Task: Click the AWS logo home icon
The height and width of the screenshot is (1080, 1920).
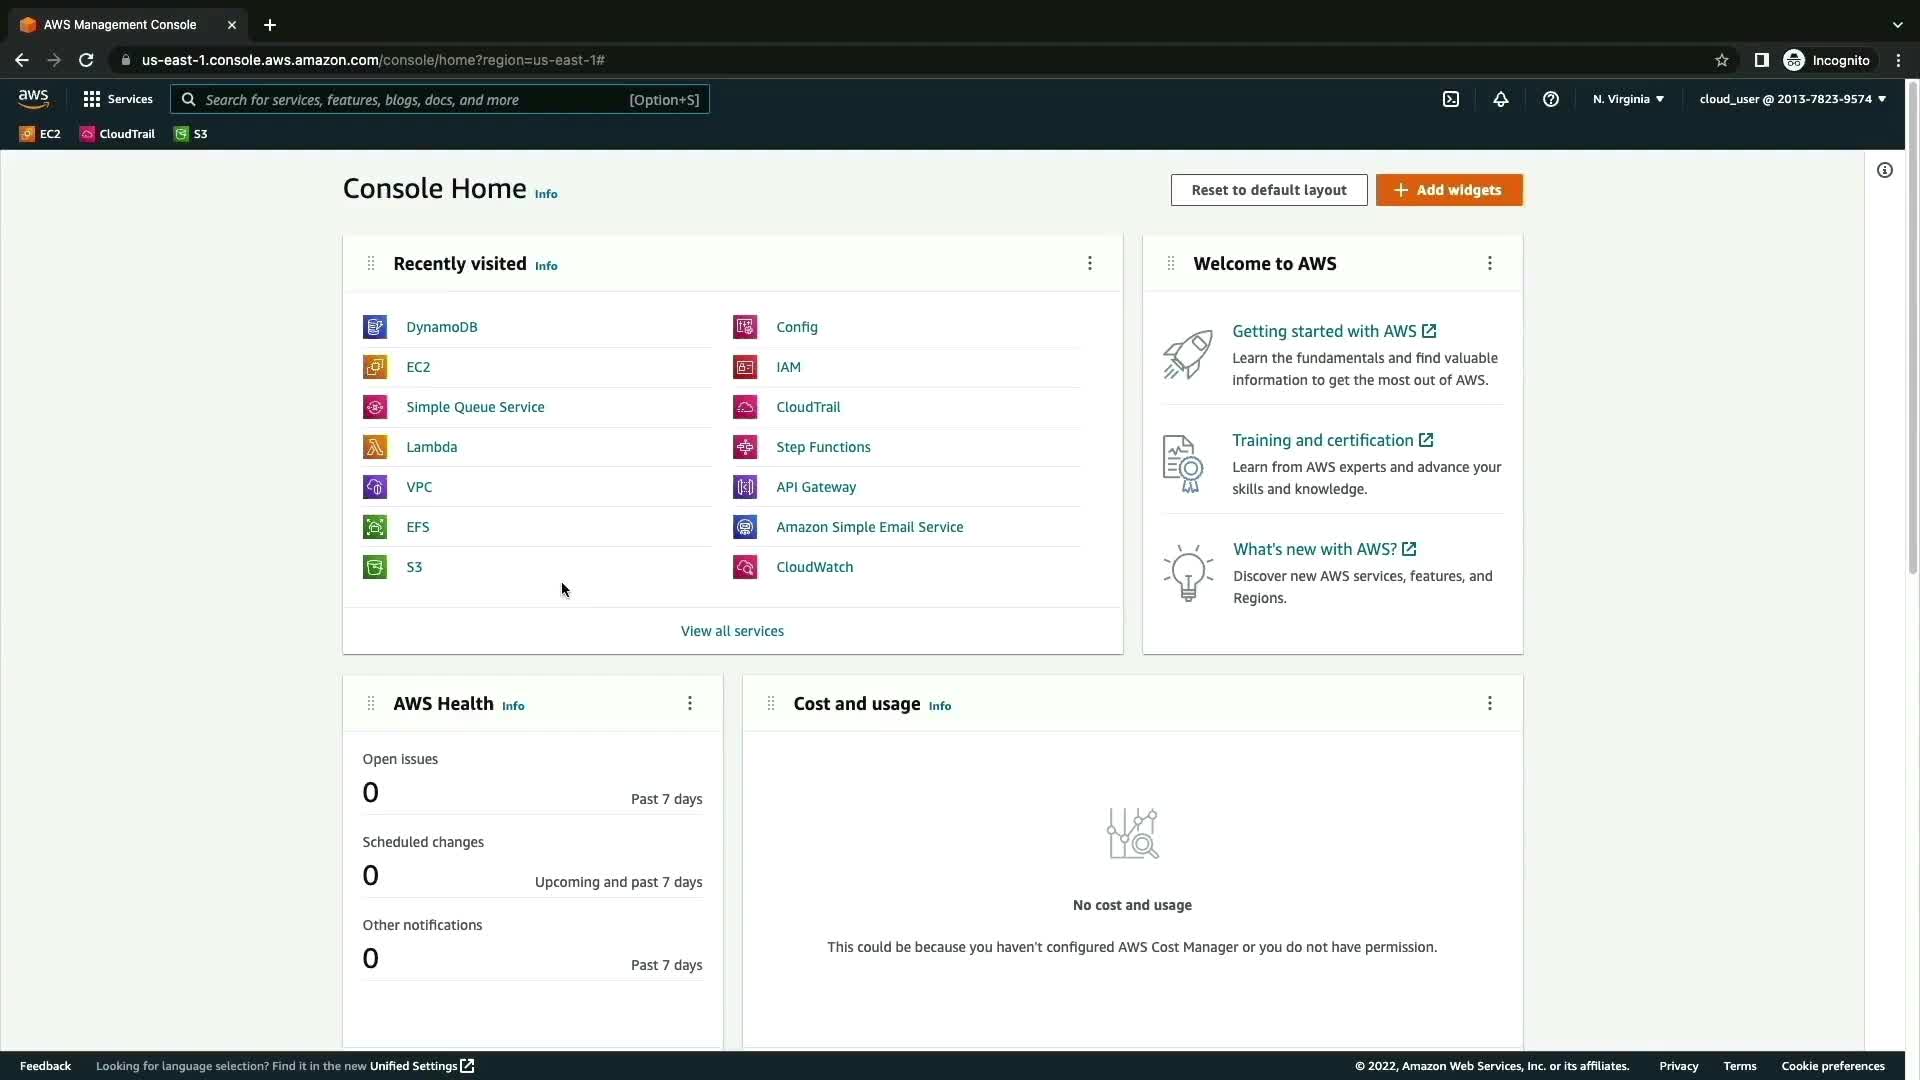Action: coord(33,98)
